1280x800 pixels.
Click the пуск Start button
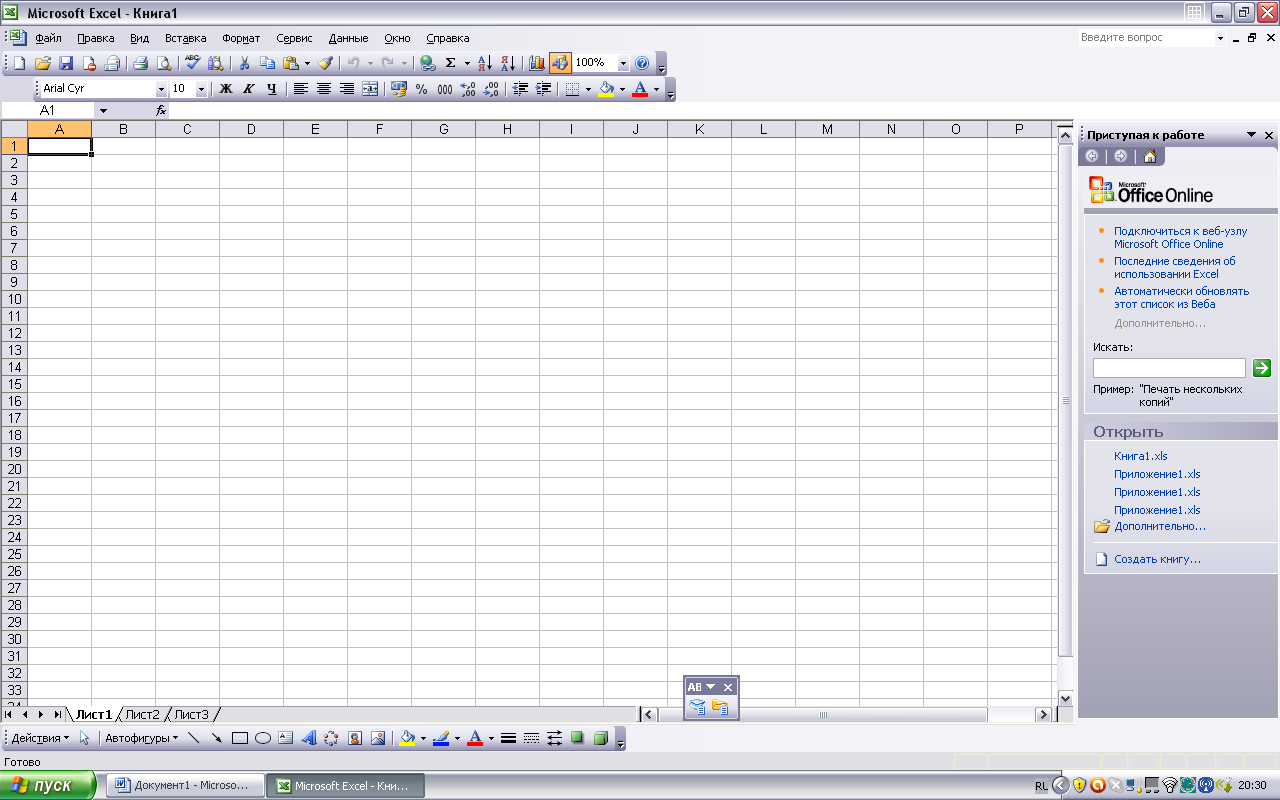coord(48,785)
